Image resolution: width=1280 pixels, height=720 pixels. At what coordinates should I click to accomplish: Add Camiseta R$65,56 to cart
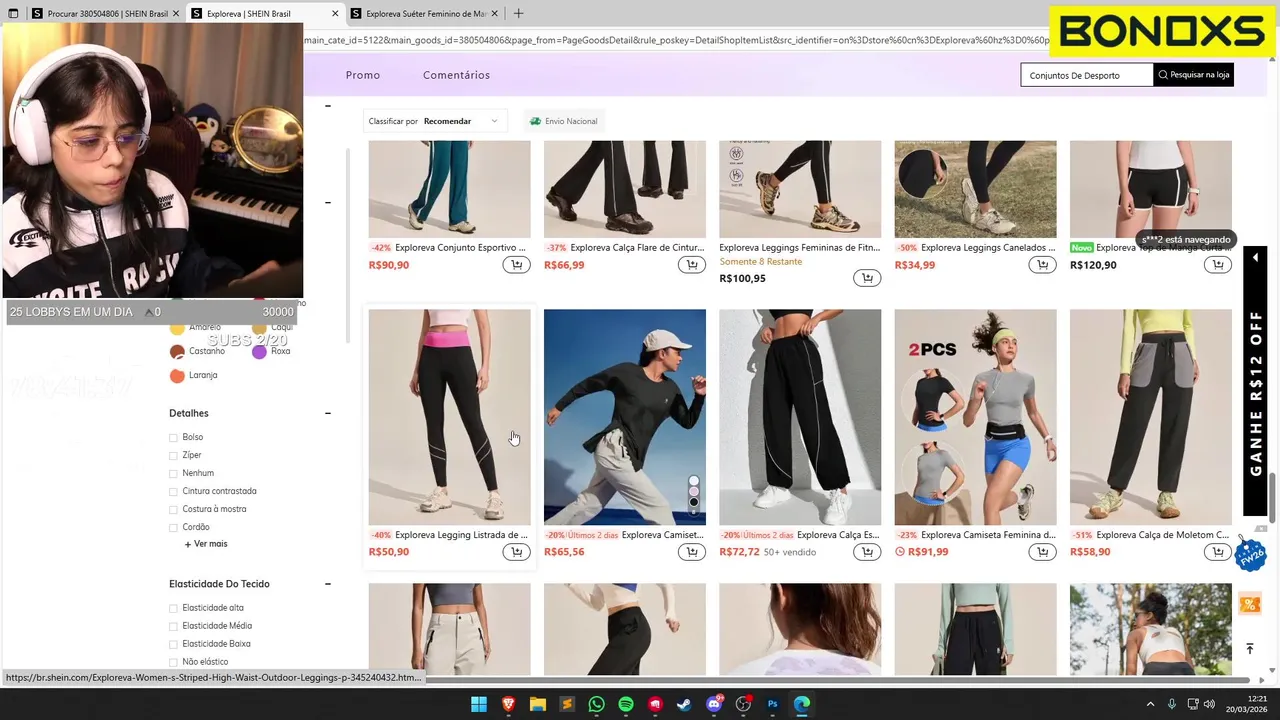click(691, 552)
